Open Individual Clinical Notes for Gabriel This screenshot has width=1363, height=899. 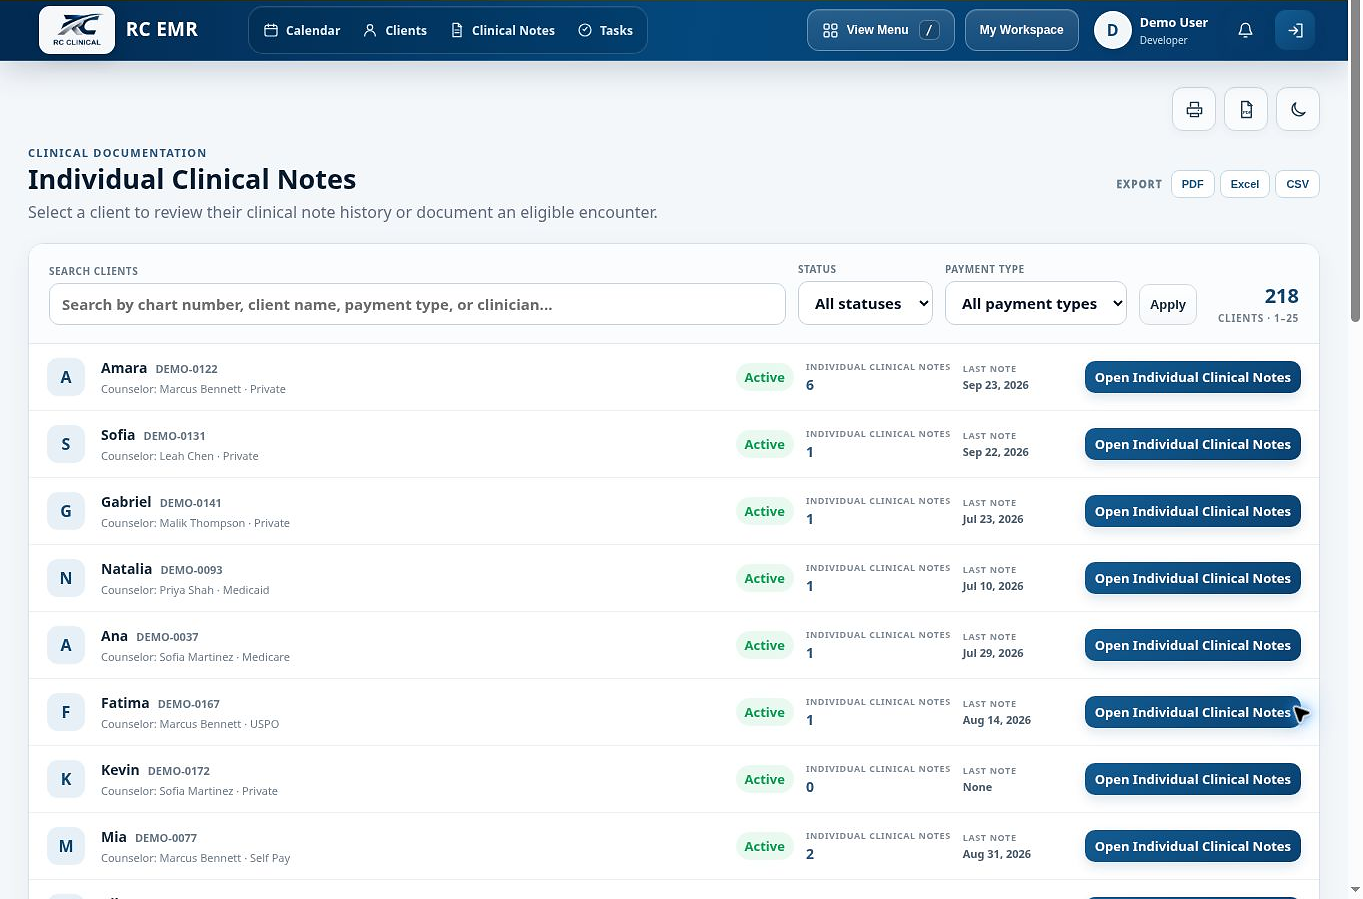[1193, 511]
